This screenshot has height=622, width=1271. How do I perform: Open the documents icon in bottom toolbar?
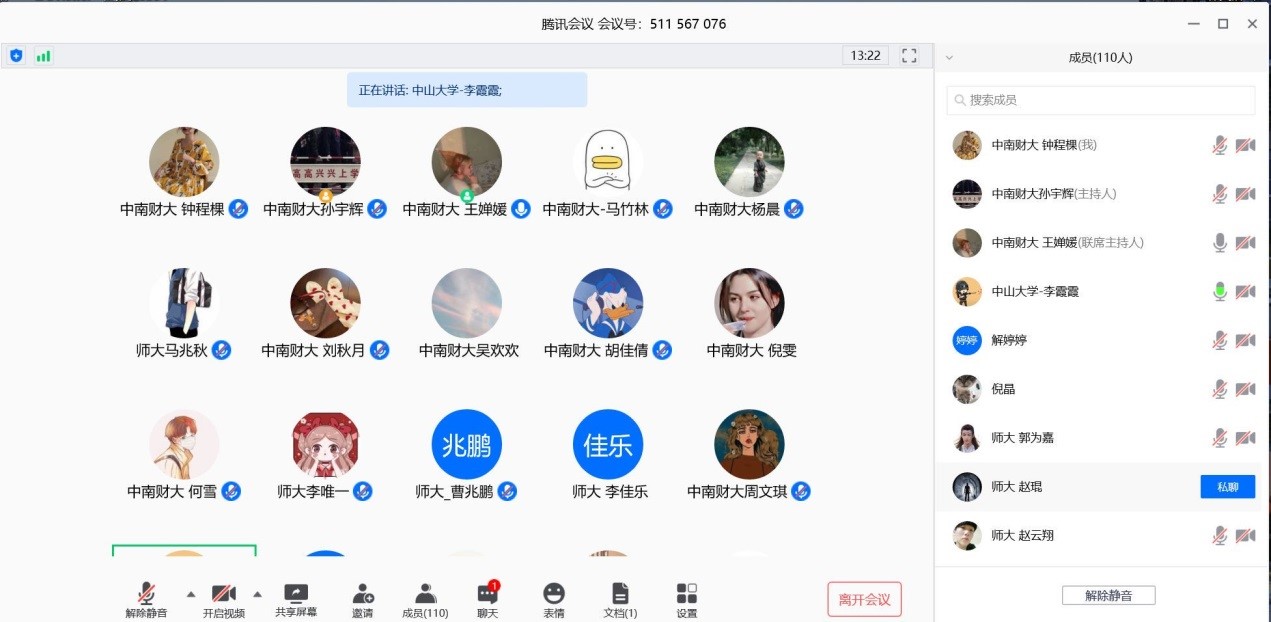point(620,601)
